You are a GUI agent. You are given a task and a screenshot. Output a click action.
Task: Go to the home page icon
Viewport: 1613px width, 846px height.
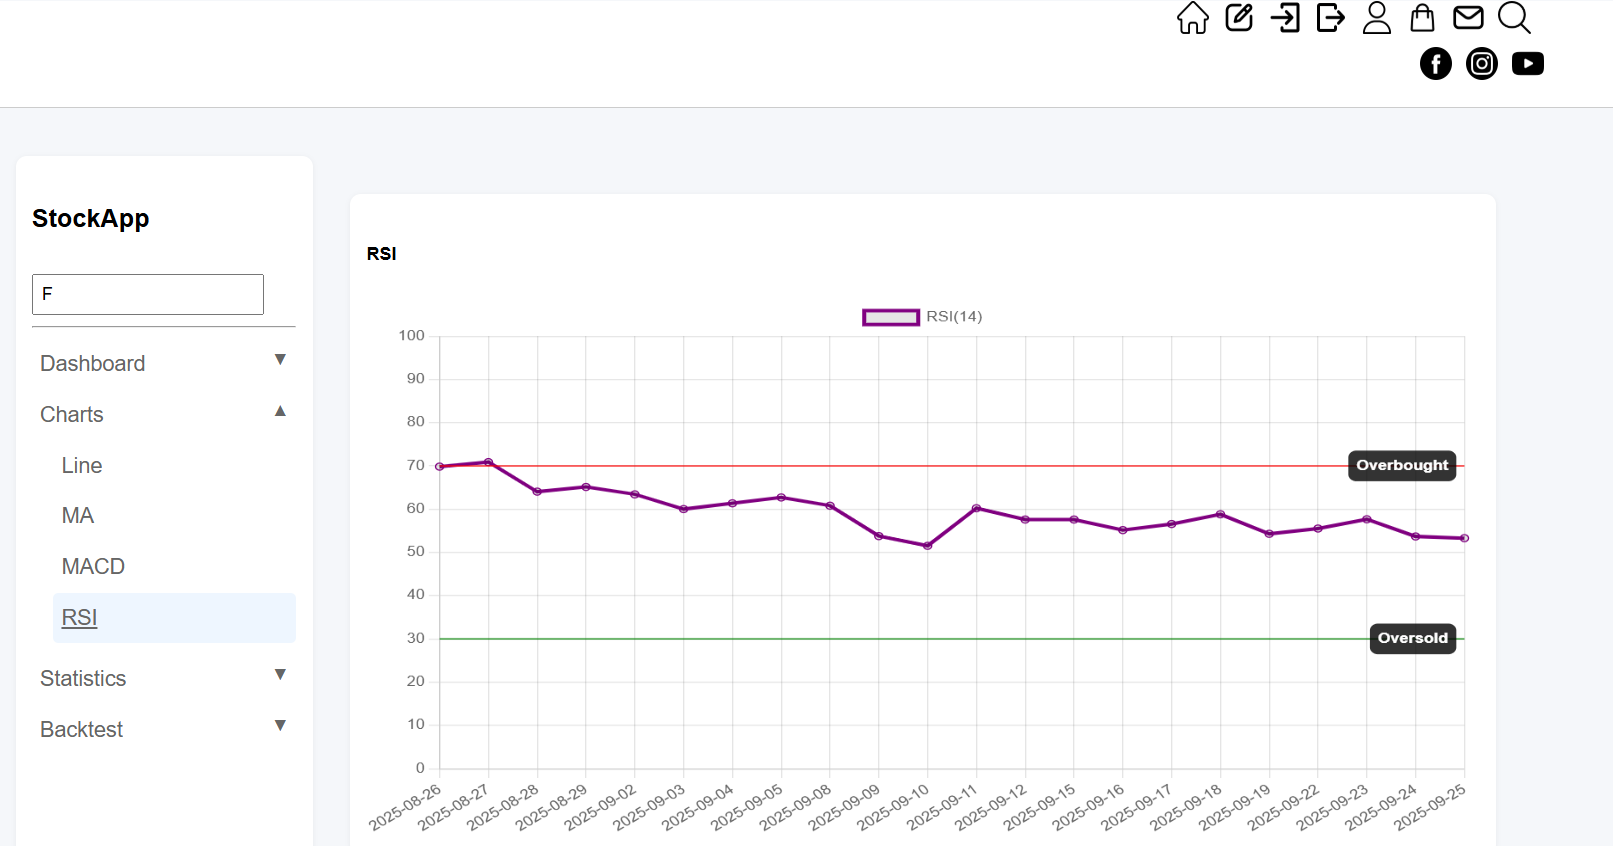[x=1192, y=18]
